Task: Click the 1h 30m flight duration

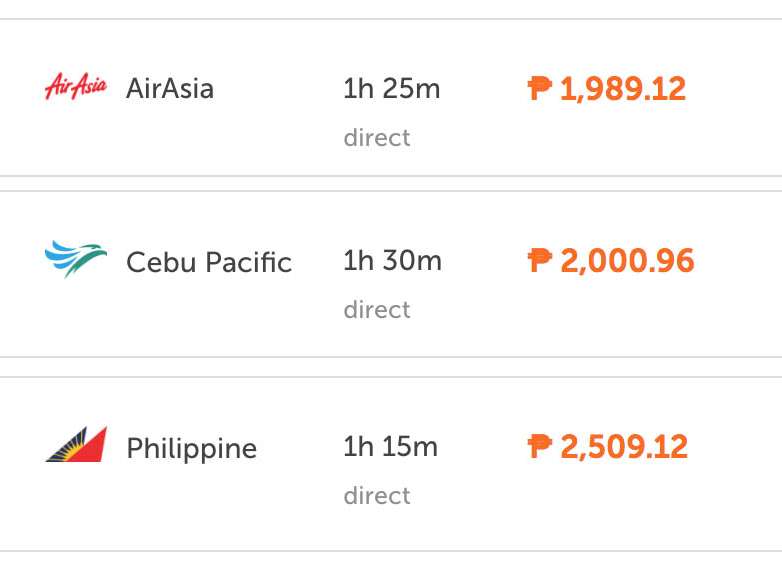Action: click(x=392, y=260)
